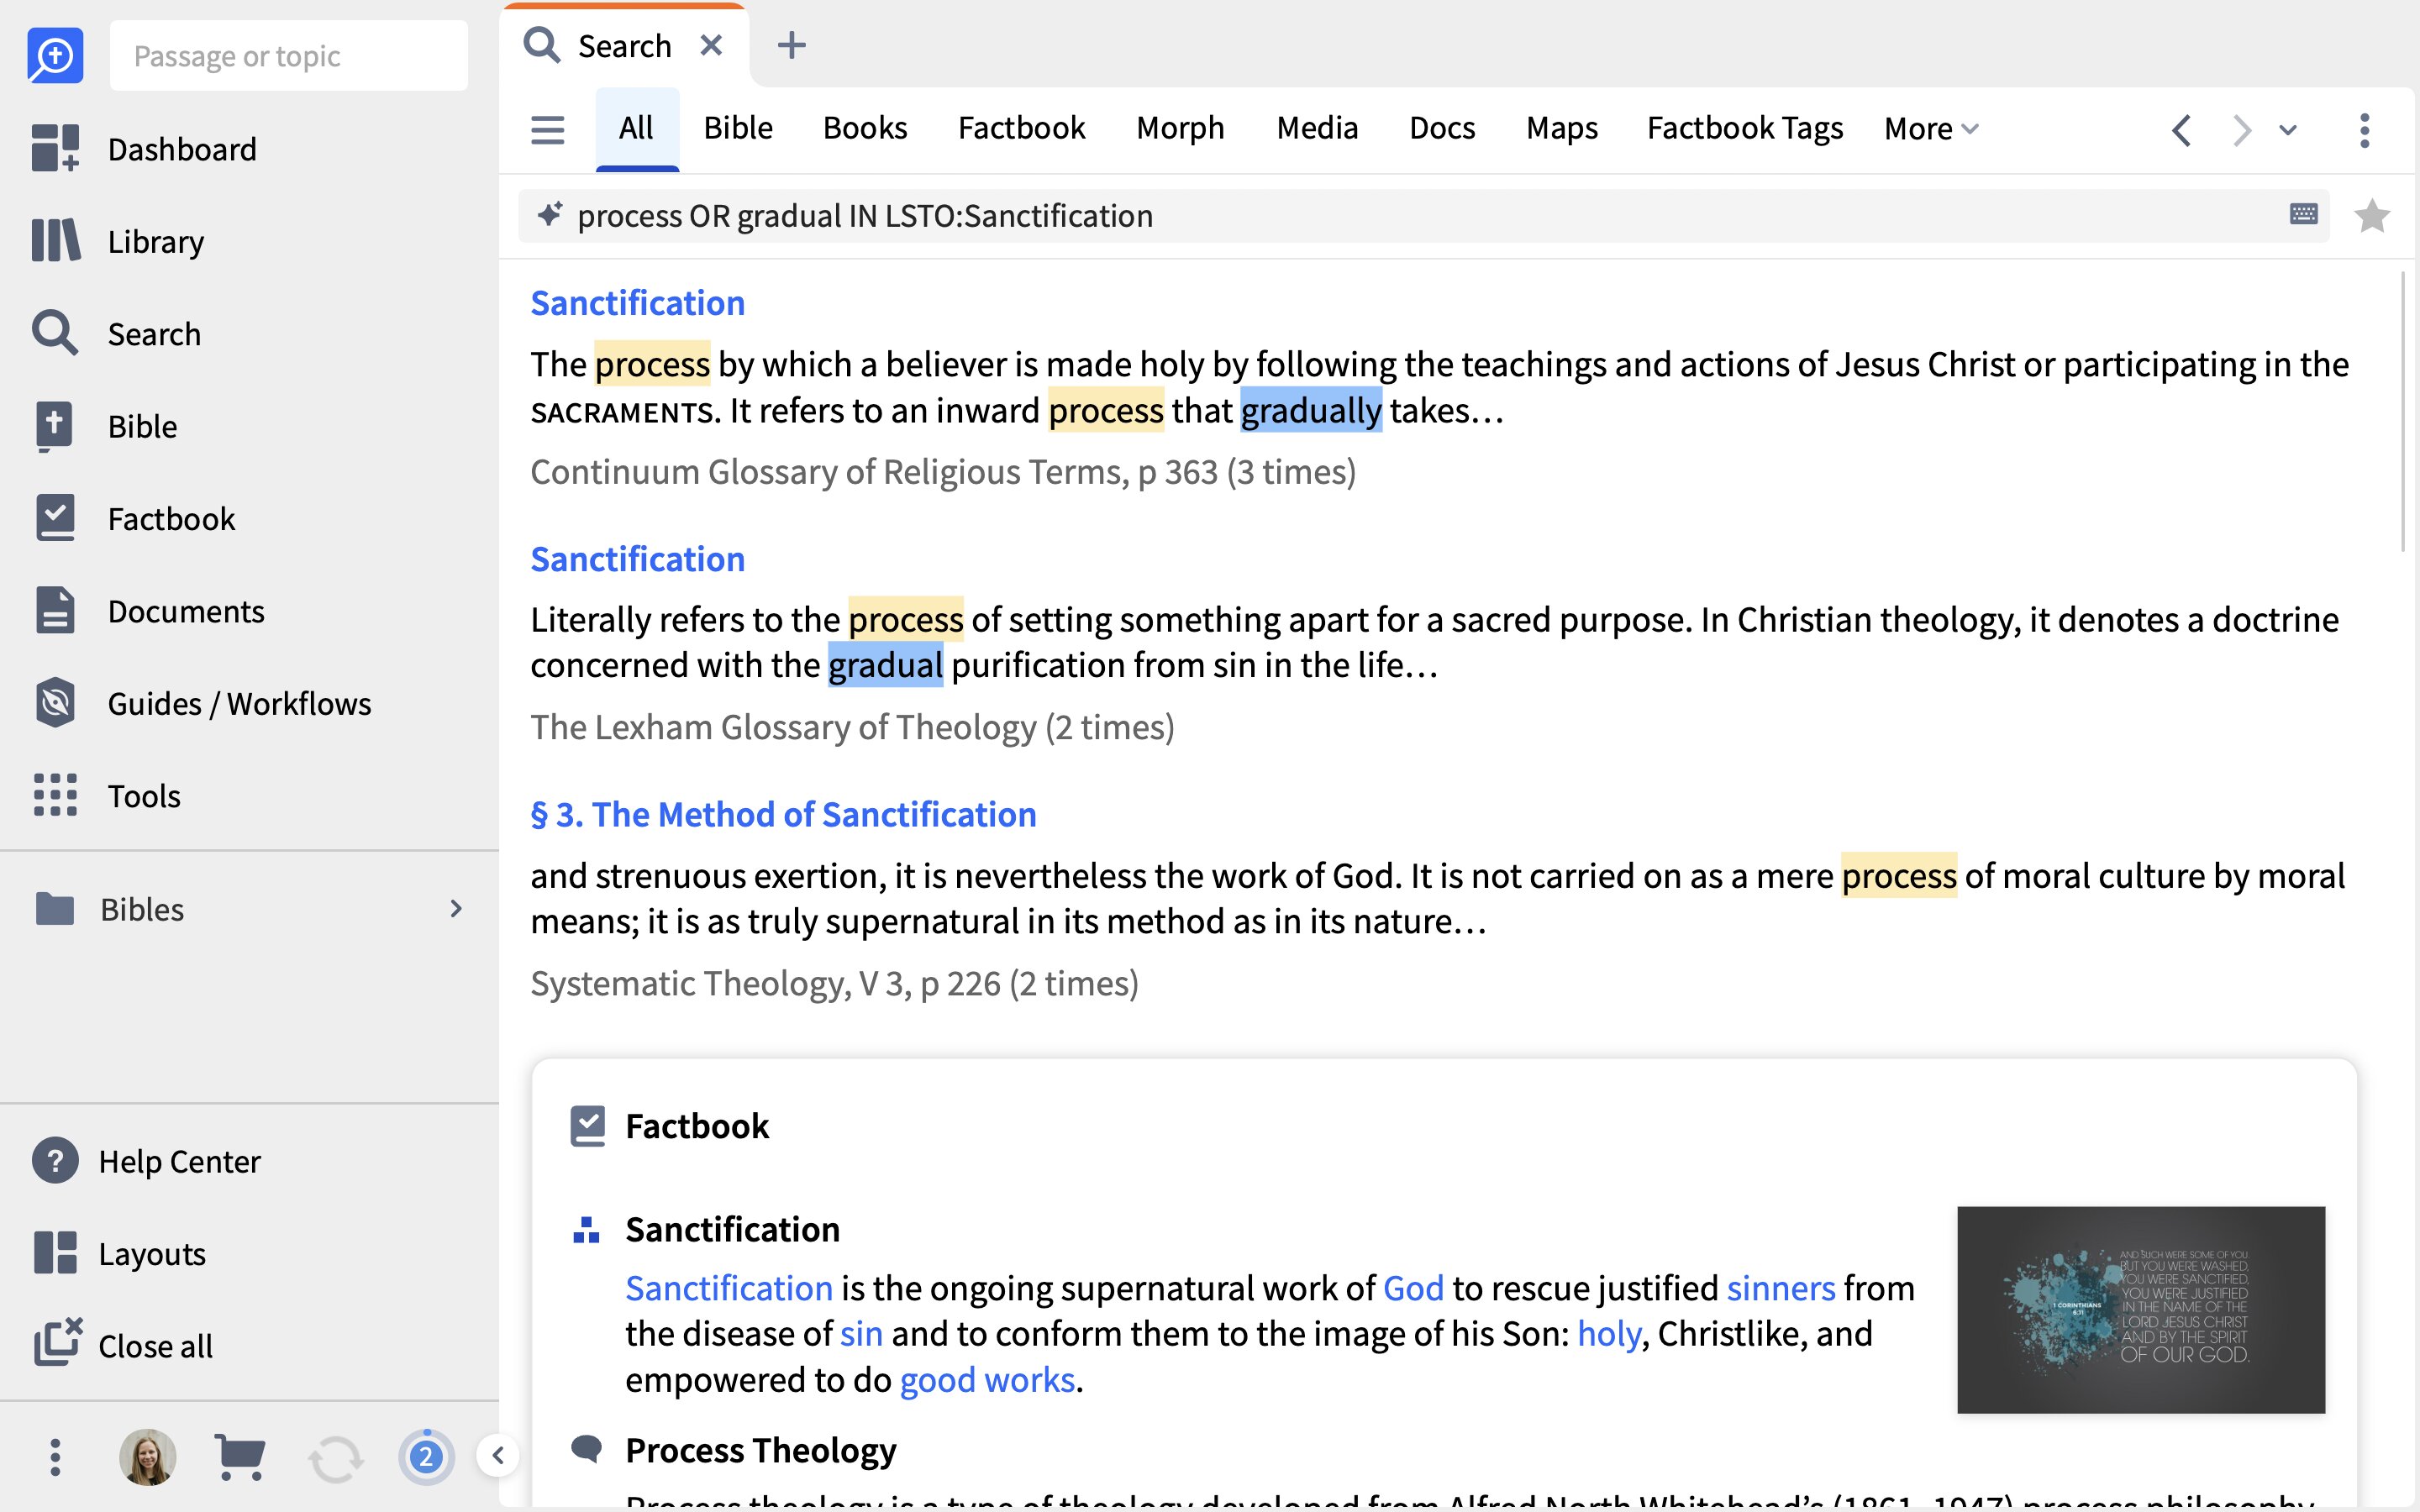2420x1512 pixels.
Task: Open the sidebar three-dot menu
Action: 55,1457
